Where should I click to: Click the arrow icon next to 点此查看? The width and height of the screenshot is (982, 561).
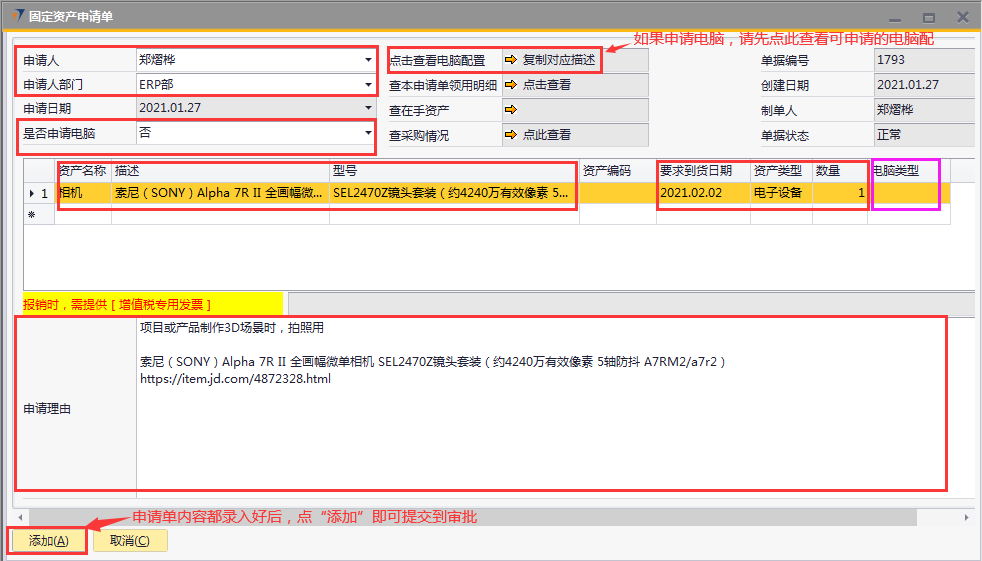(x=511, y=135)
